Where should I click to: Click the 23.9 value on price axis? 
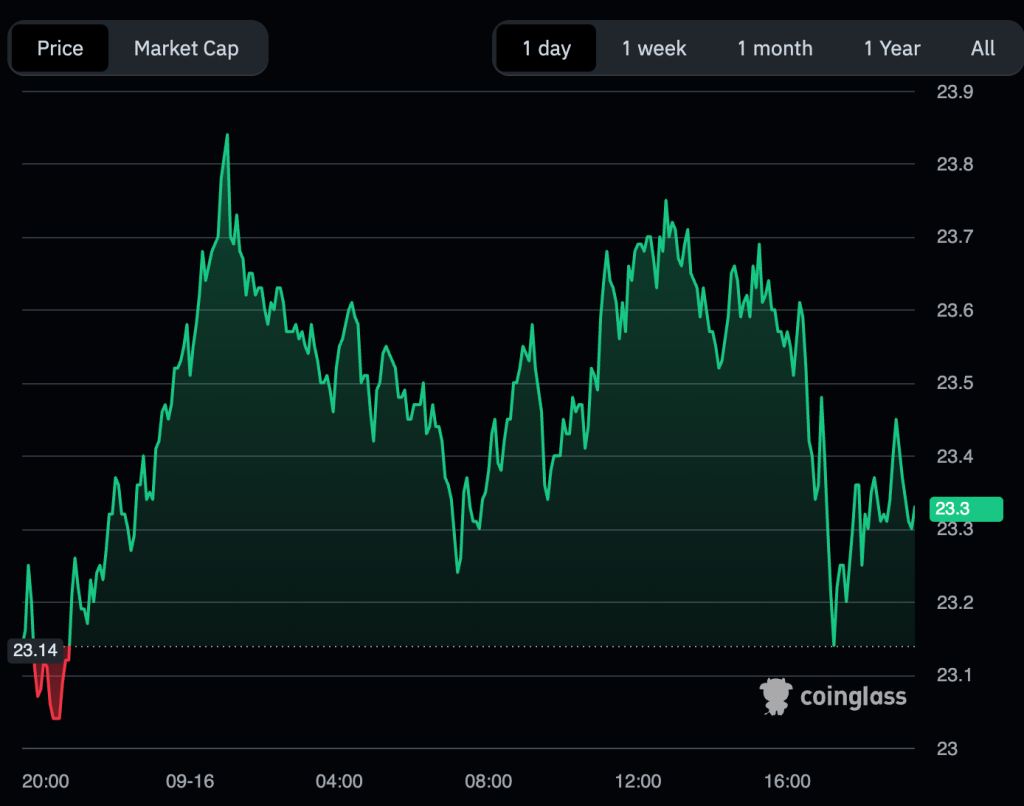click(x=954, y=92)
